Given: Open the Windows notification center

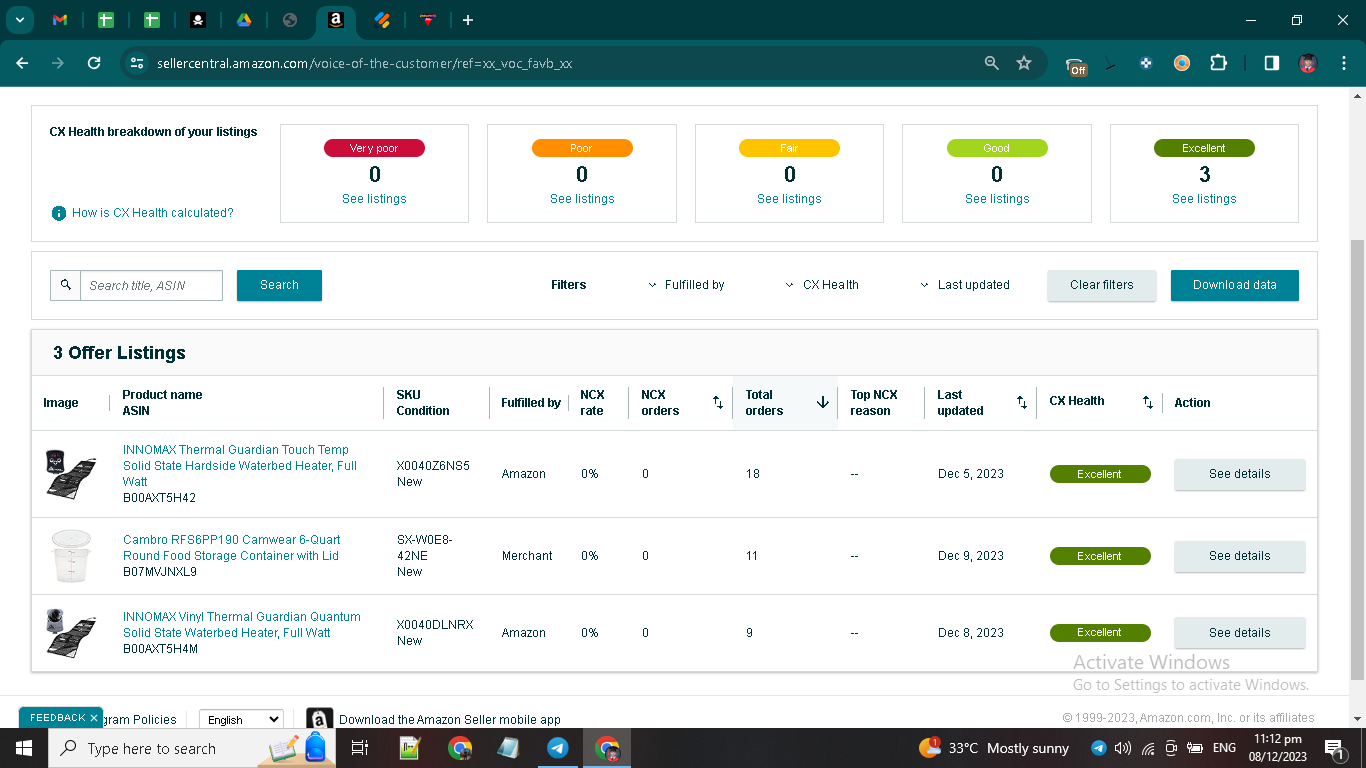Looking at the screenshot, I should [1334, 748].
